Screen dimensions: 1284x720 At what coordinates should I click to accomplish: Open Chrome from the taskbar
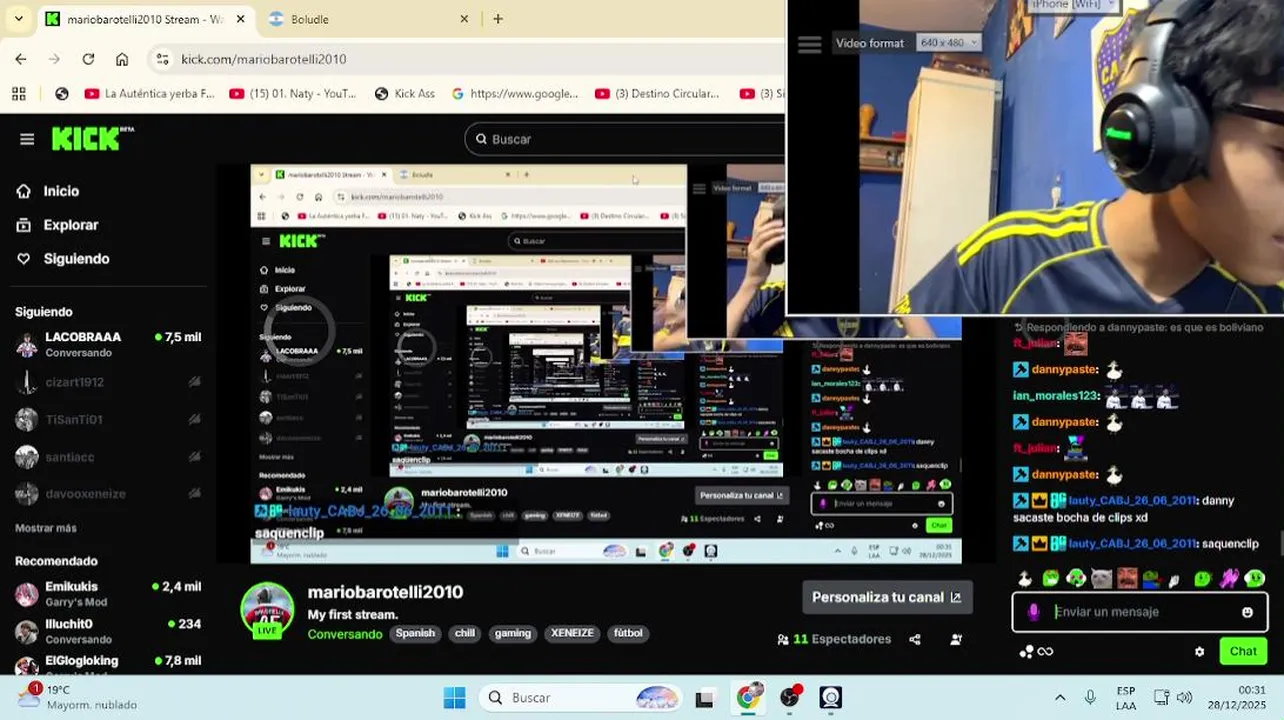pyautogui.click(x=748, y=698)
